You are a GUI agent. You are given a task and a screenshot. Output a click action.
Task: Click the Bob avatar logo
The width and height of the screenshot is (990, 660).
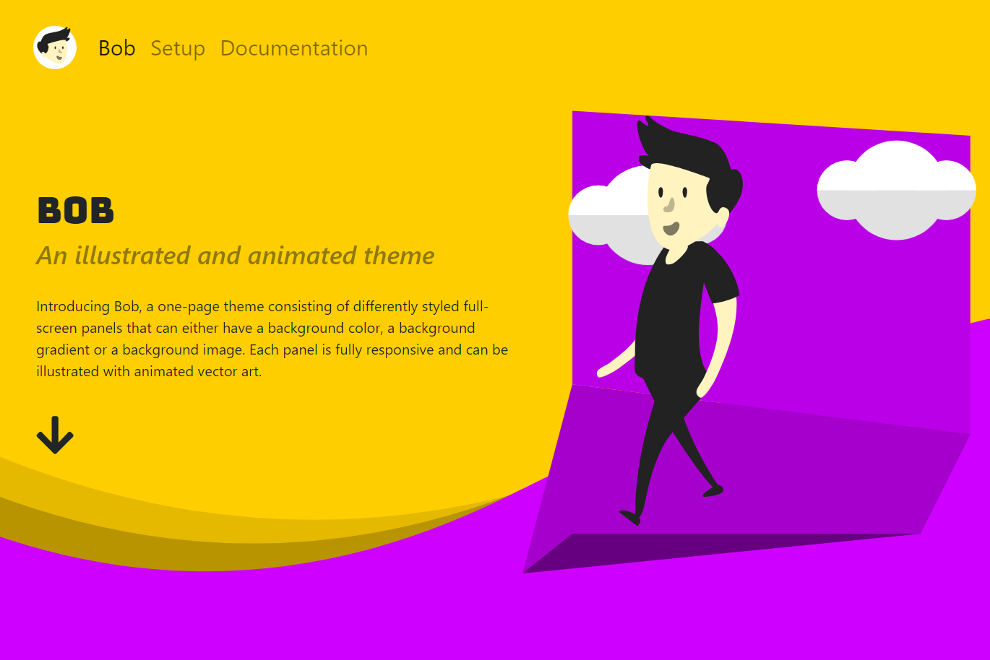coord(55,47)
